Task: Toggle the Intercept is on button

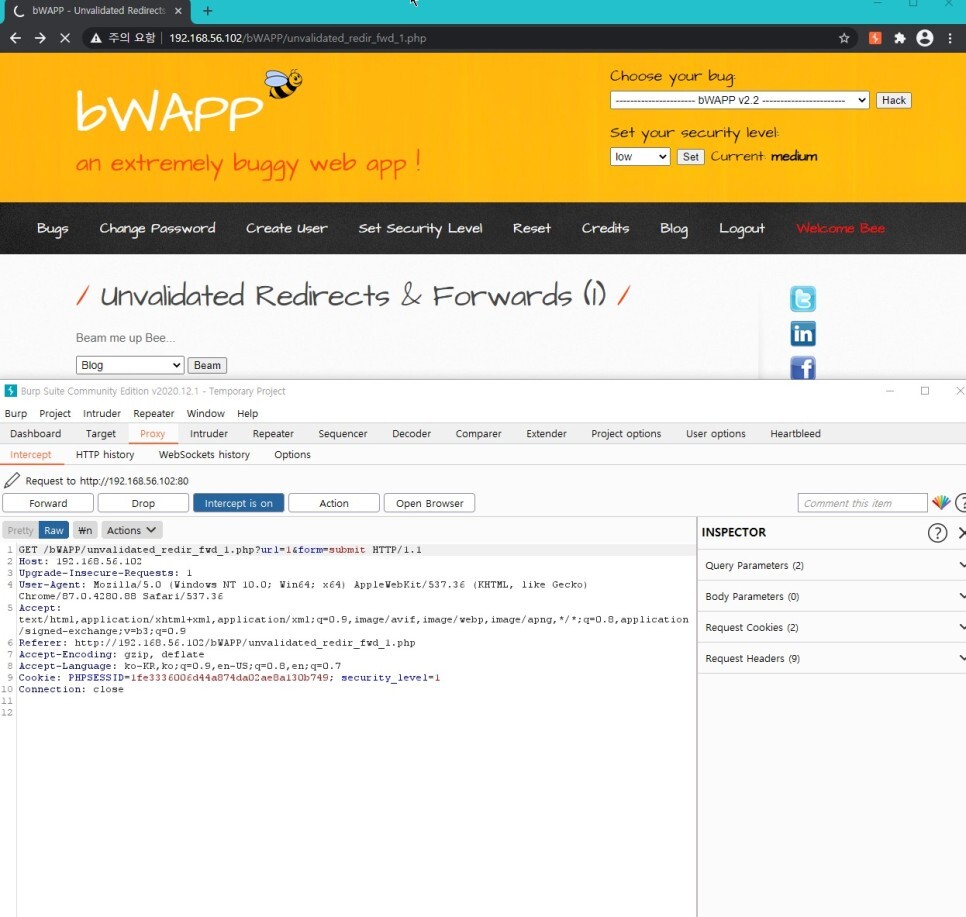Action: pos(238,503)
